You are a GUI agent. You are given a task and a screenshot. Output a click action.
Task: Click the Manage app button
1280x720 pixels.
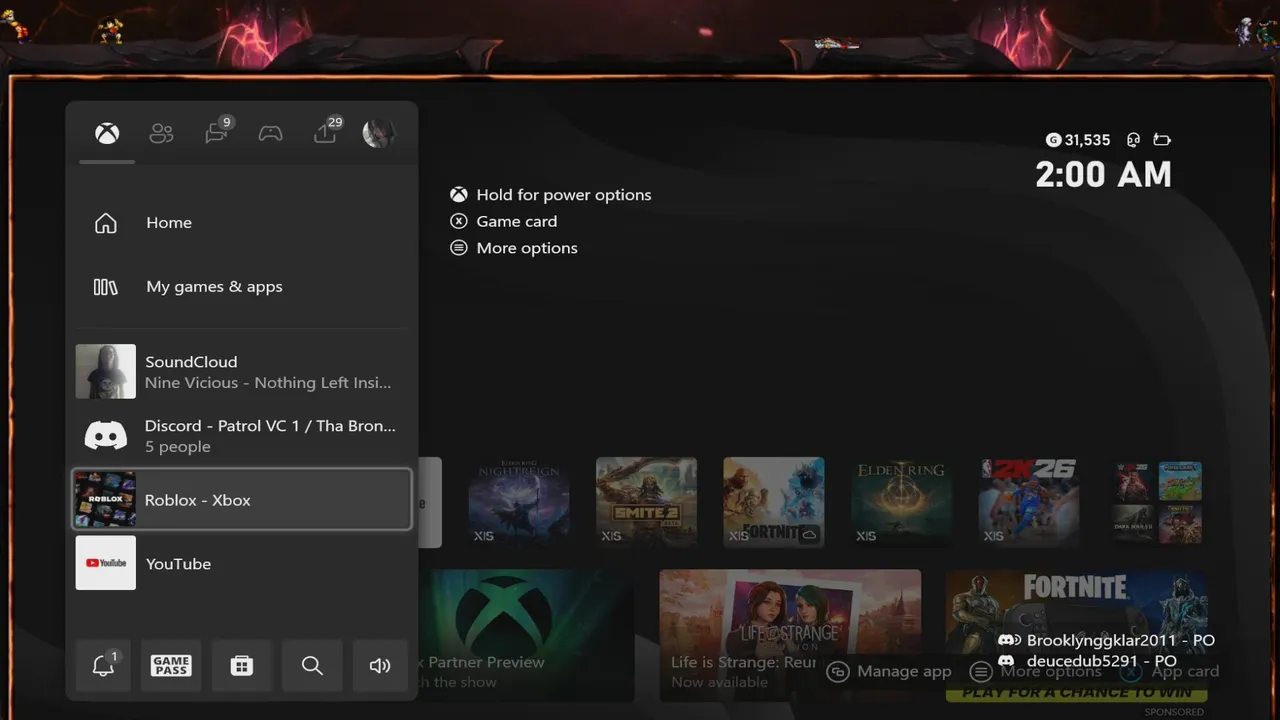click(890, 671)
